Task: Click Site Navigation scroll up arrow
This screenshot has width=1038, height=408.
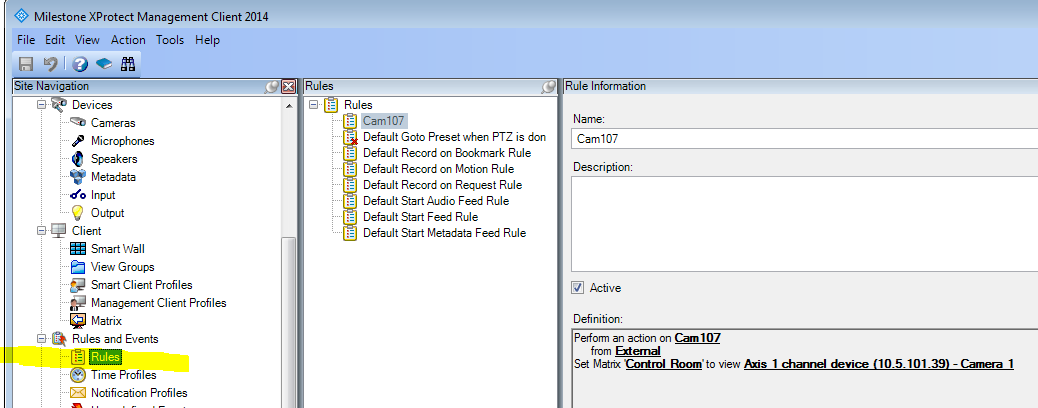Action: point(288,105)
